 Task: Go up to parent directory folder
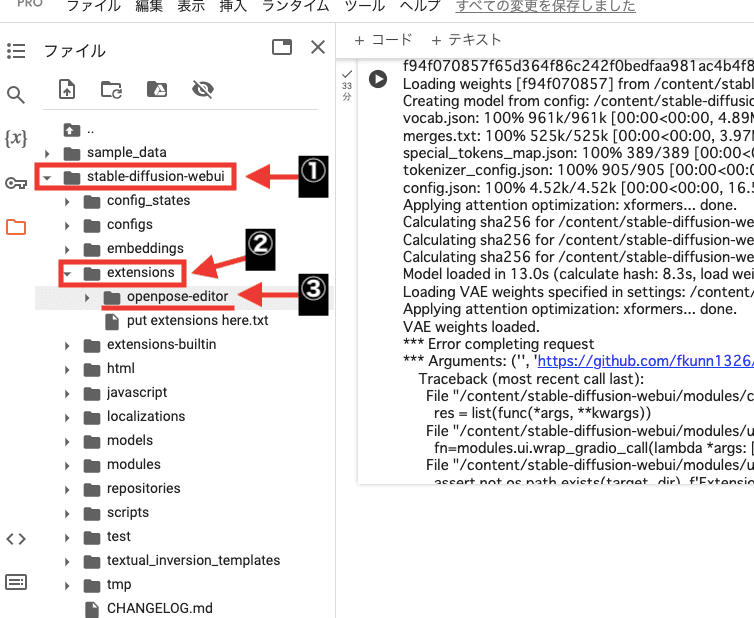pyautogui.click(x=72, y=130)
